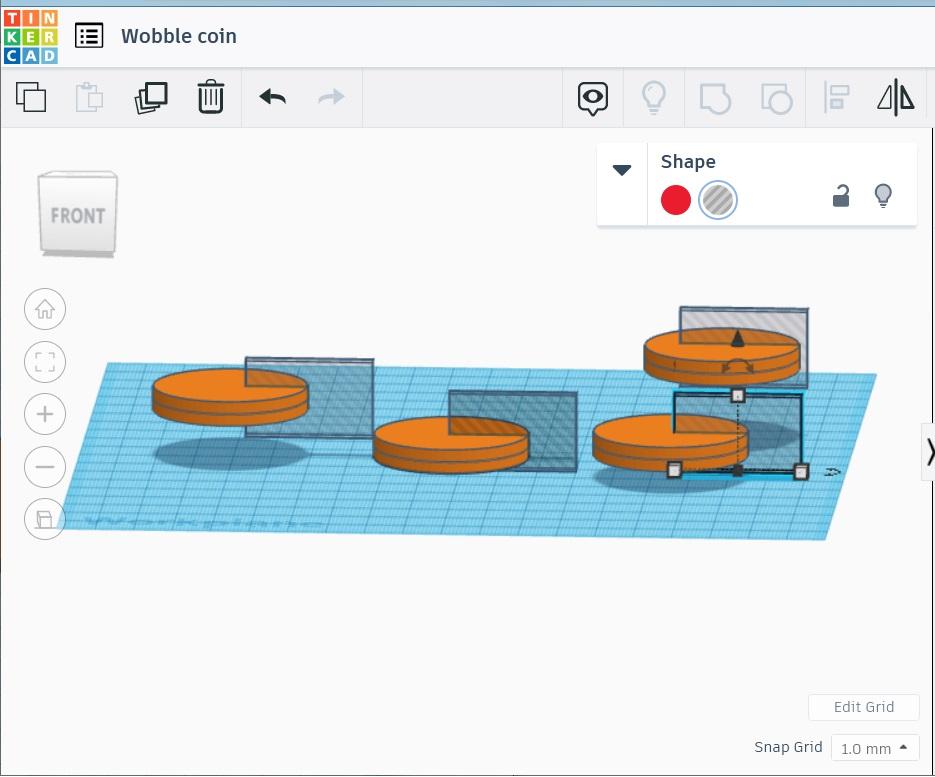Open the Notes tool eye bubble icon
Screen dimensions: 935x777
point(593,98)
